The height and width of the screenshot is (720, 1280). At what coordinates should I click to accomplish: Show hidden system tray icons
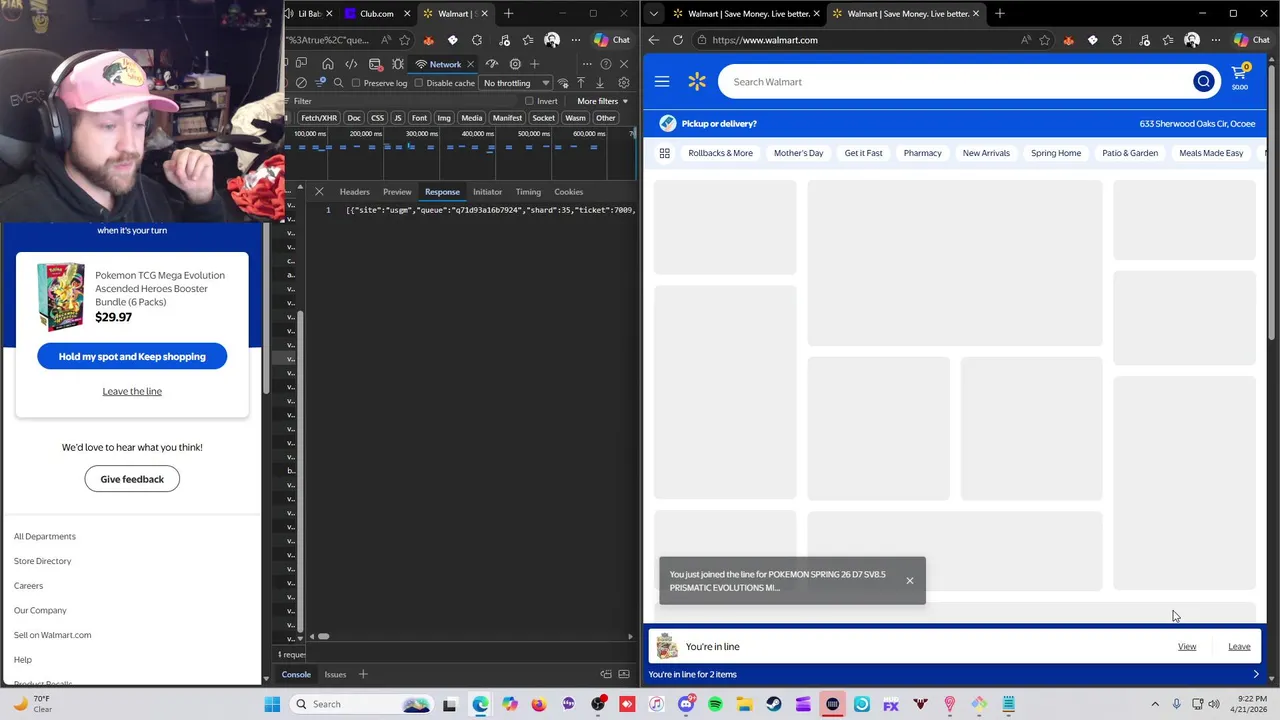tap(1155, 704)
